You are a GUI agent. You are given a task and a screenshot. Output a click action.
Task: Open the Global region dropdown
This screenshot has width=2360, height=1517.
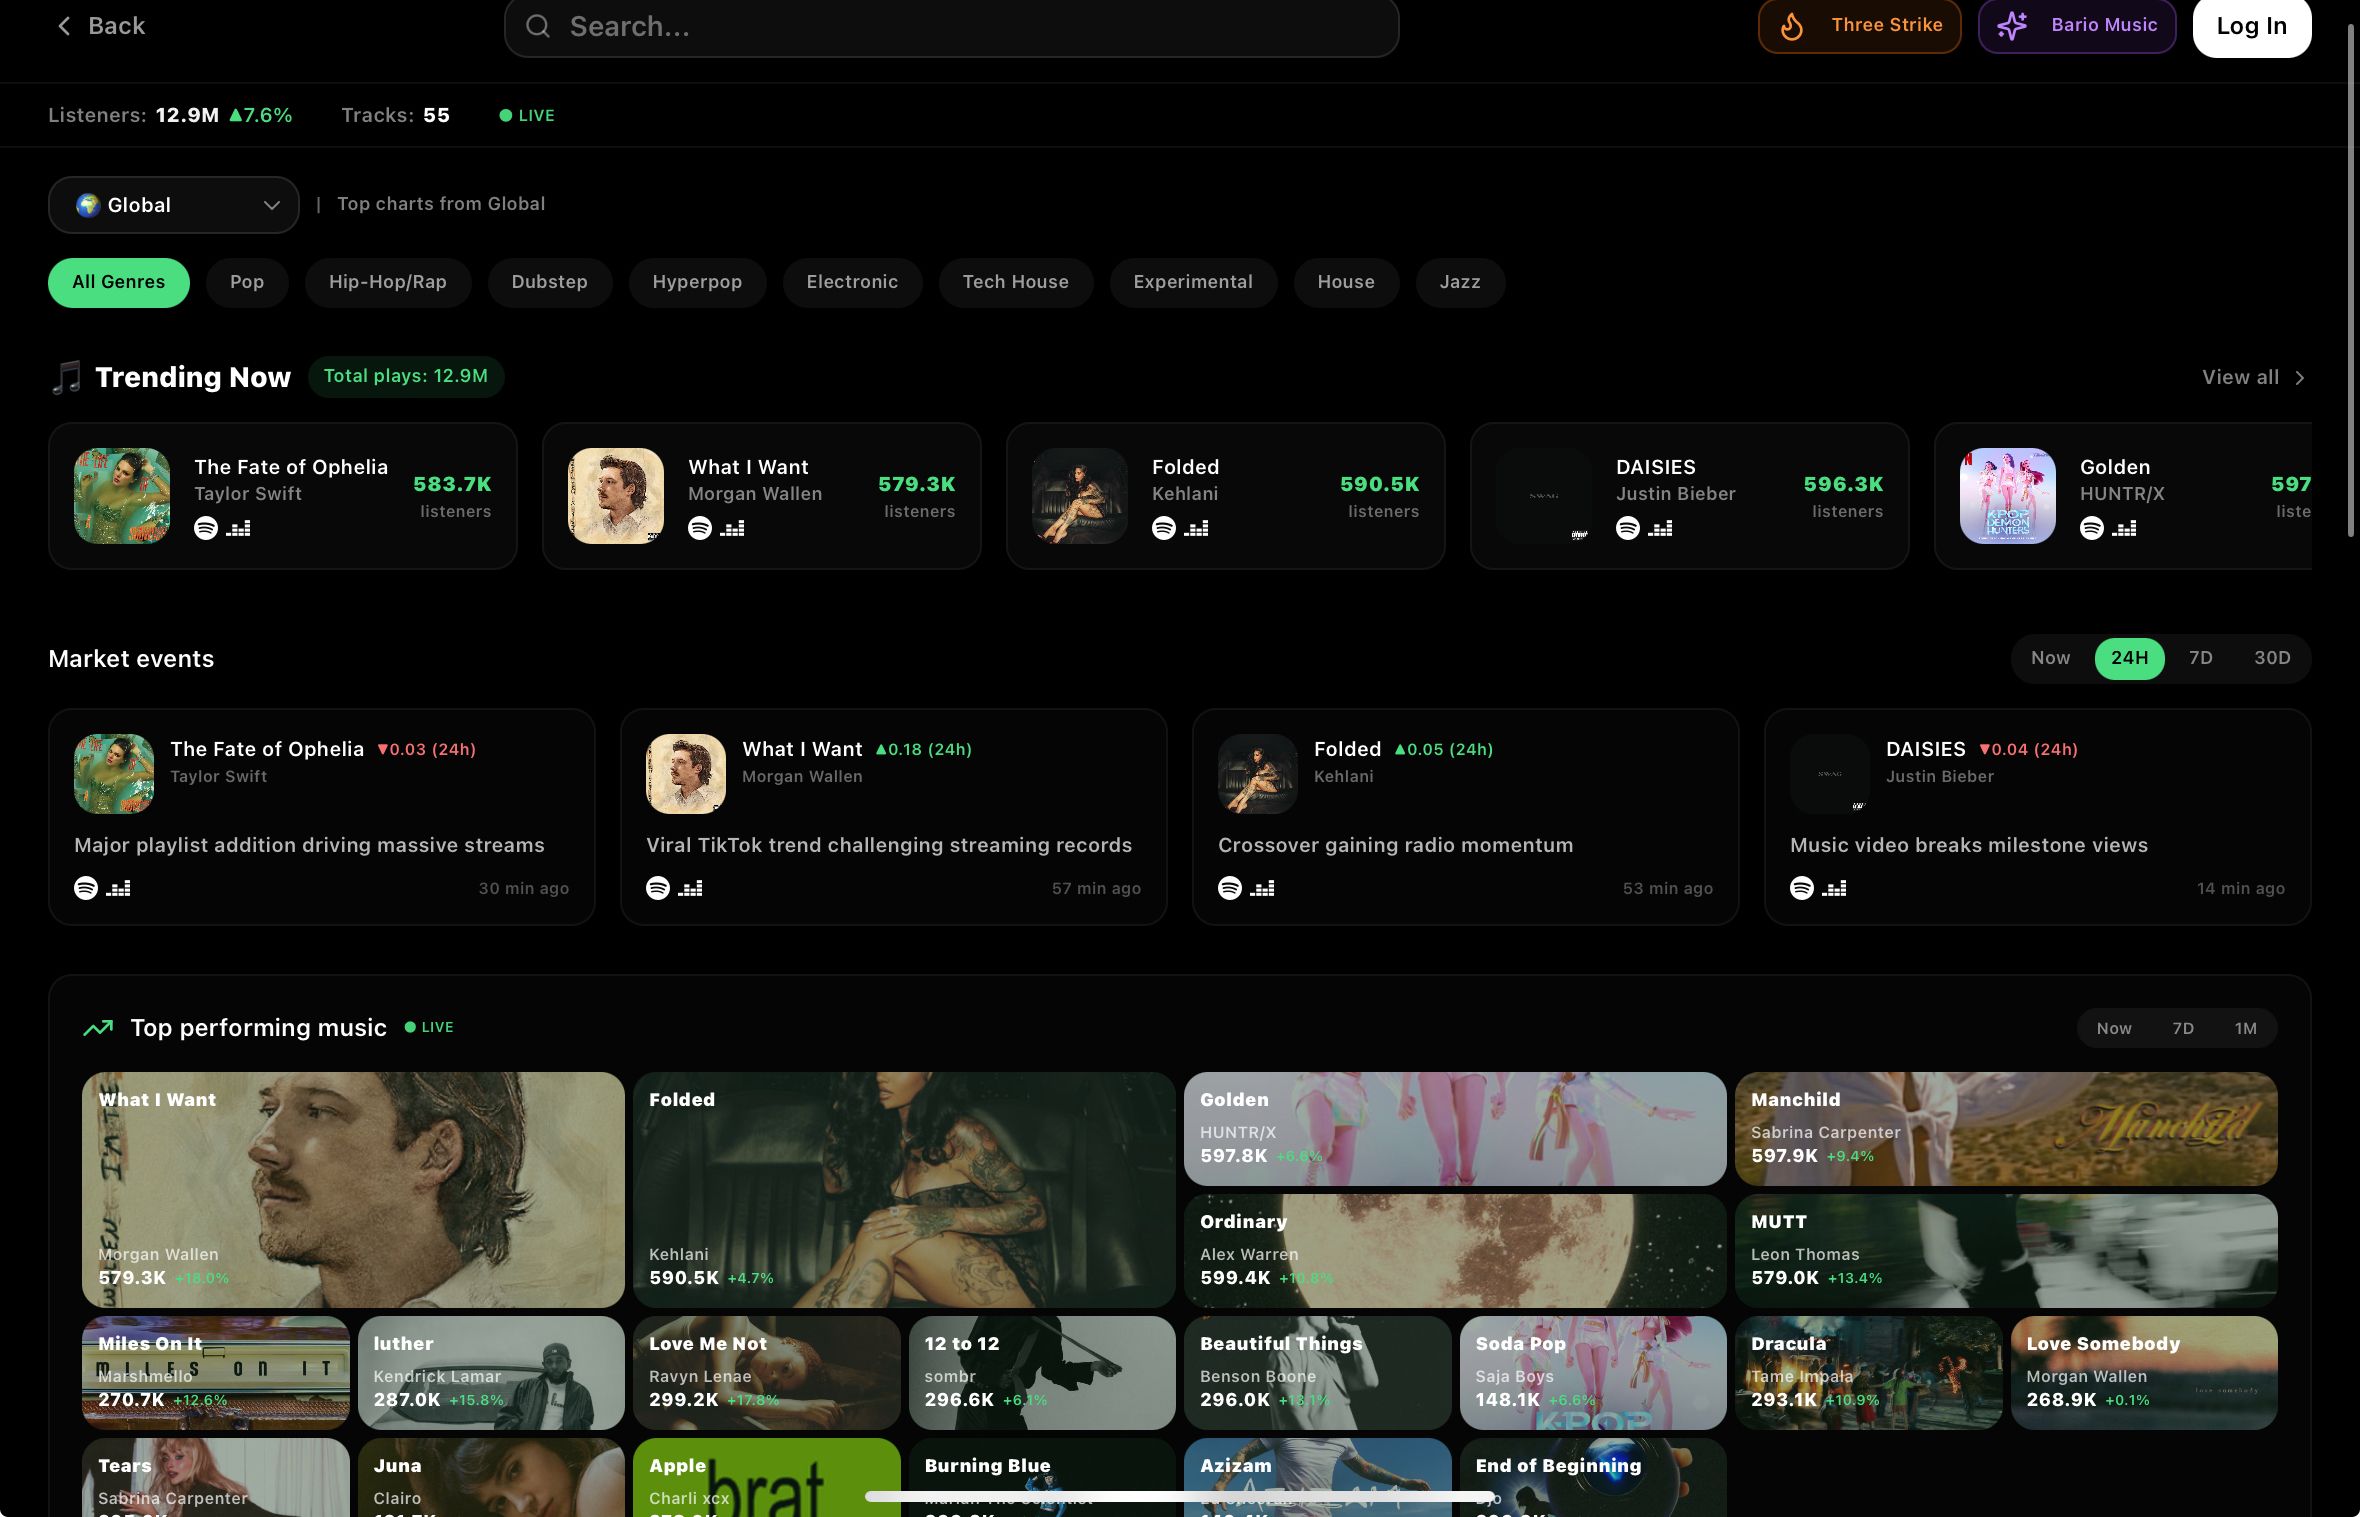click(x=174, y=205)
